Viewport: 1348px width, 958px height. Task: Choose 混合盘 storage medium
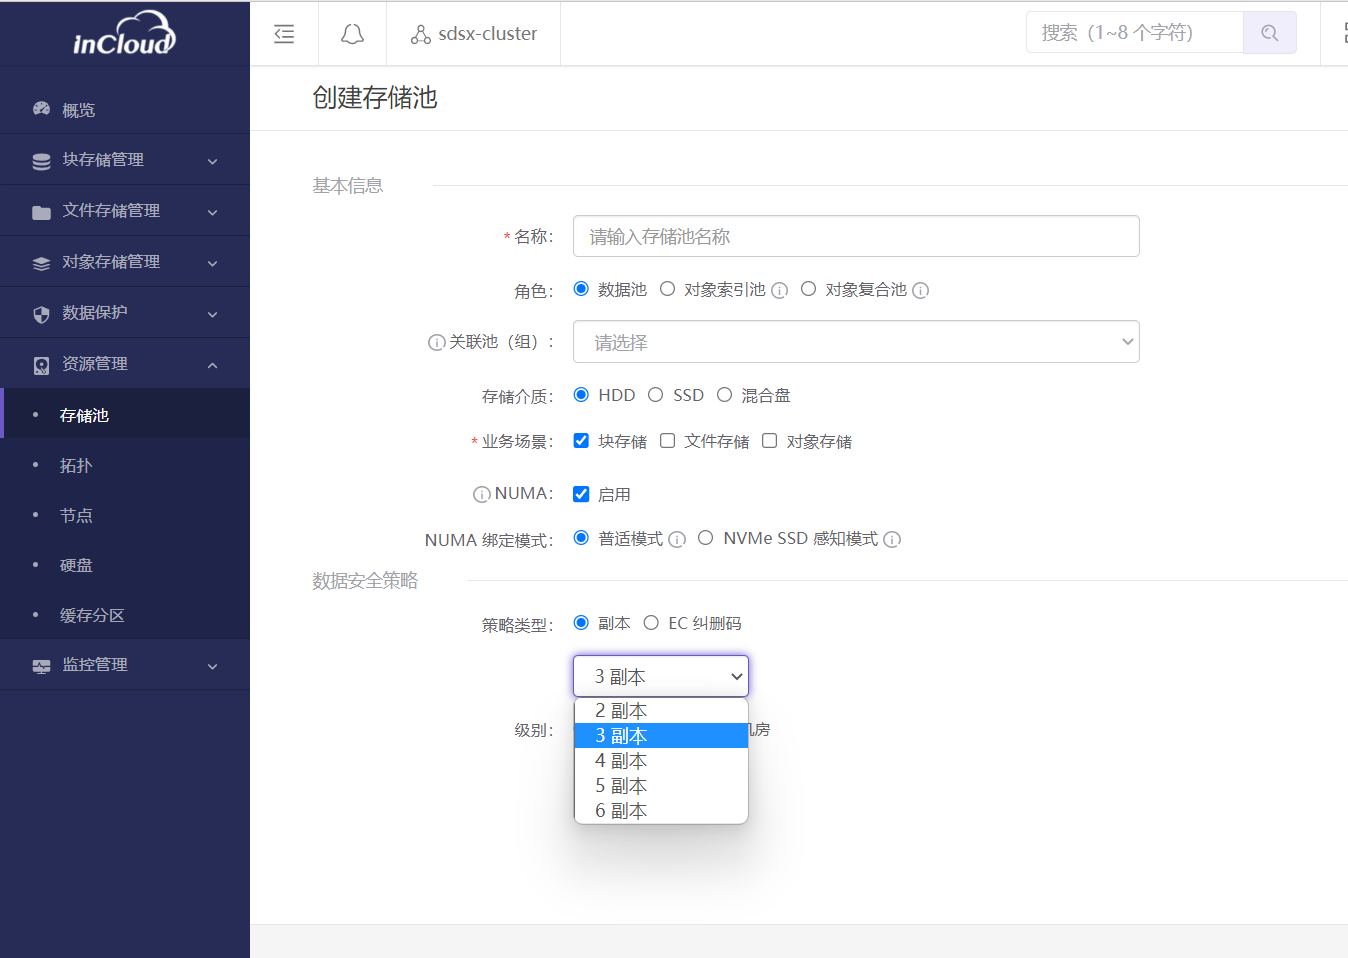pos(724,395)
